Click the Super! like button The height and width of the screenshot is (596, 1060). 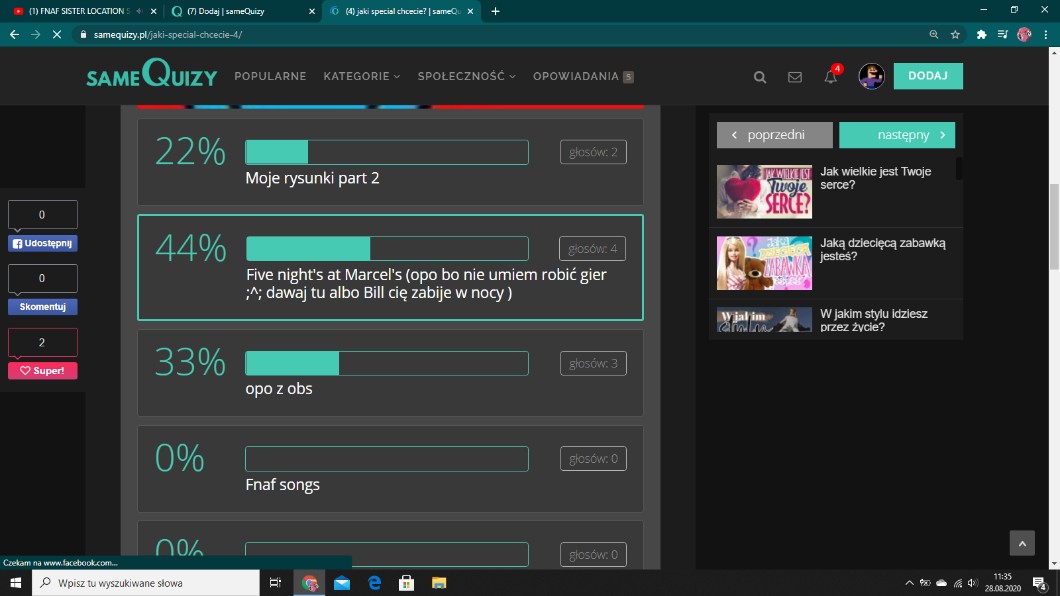click(x=43, y=371)
